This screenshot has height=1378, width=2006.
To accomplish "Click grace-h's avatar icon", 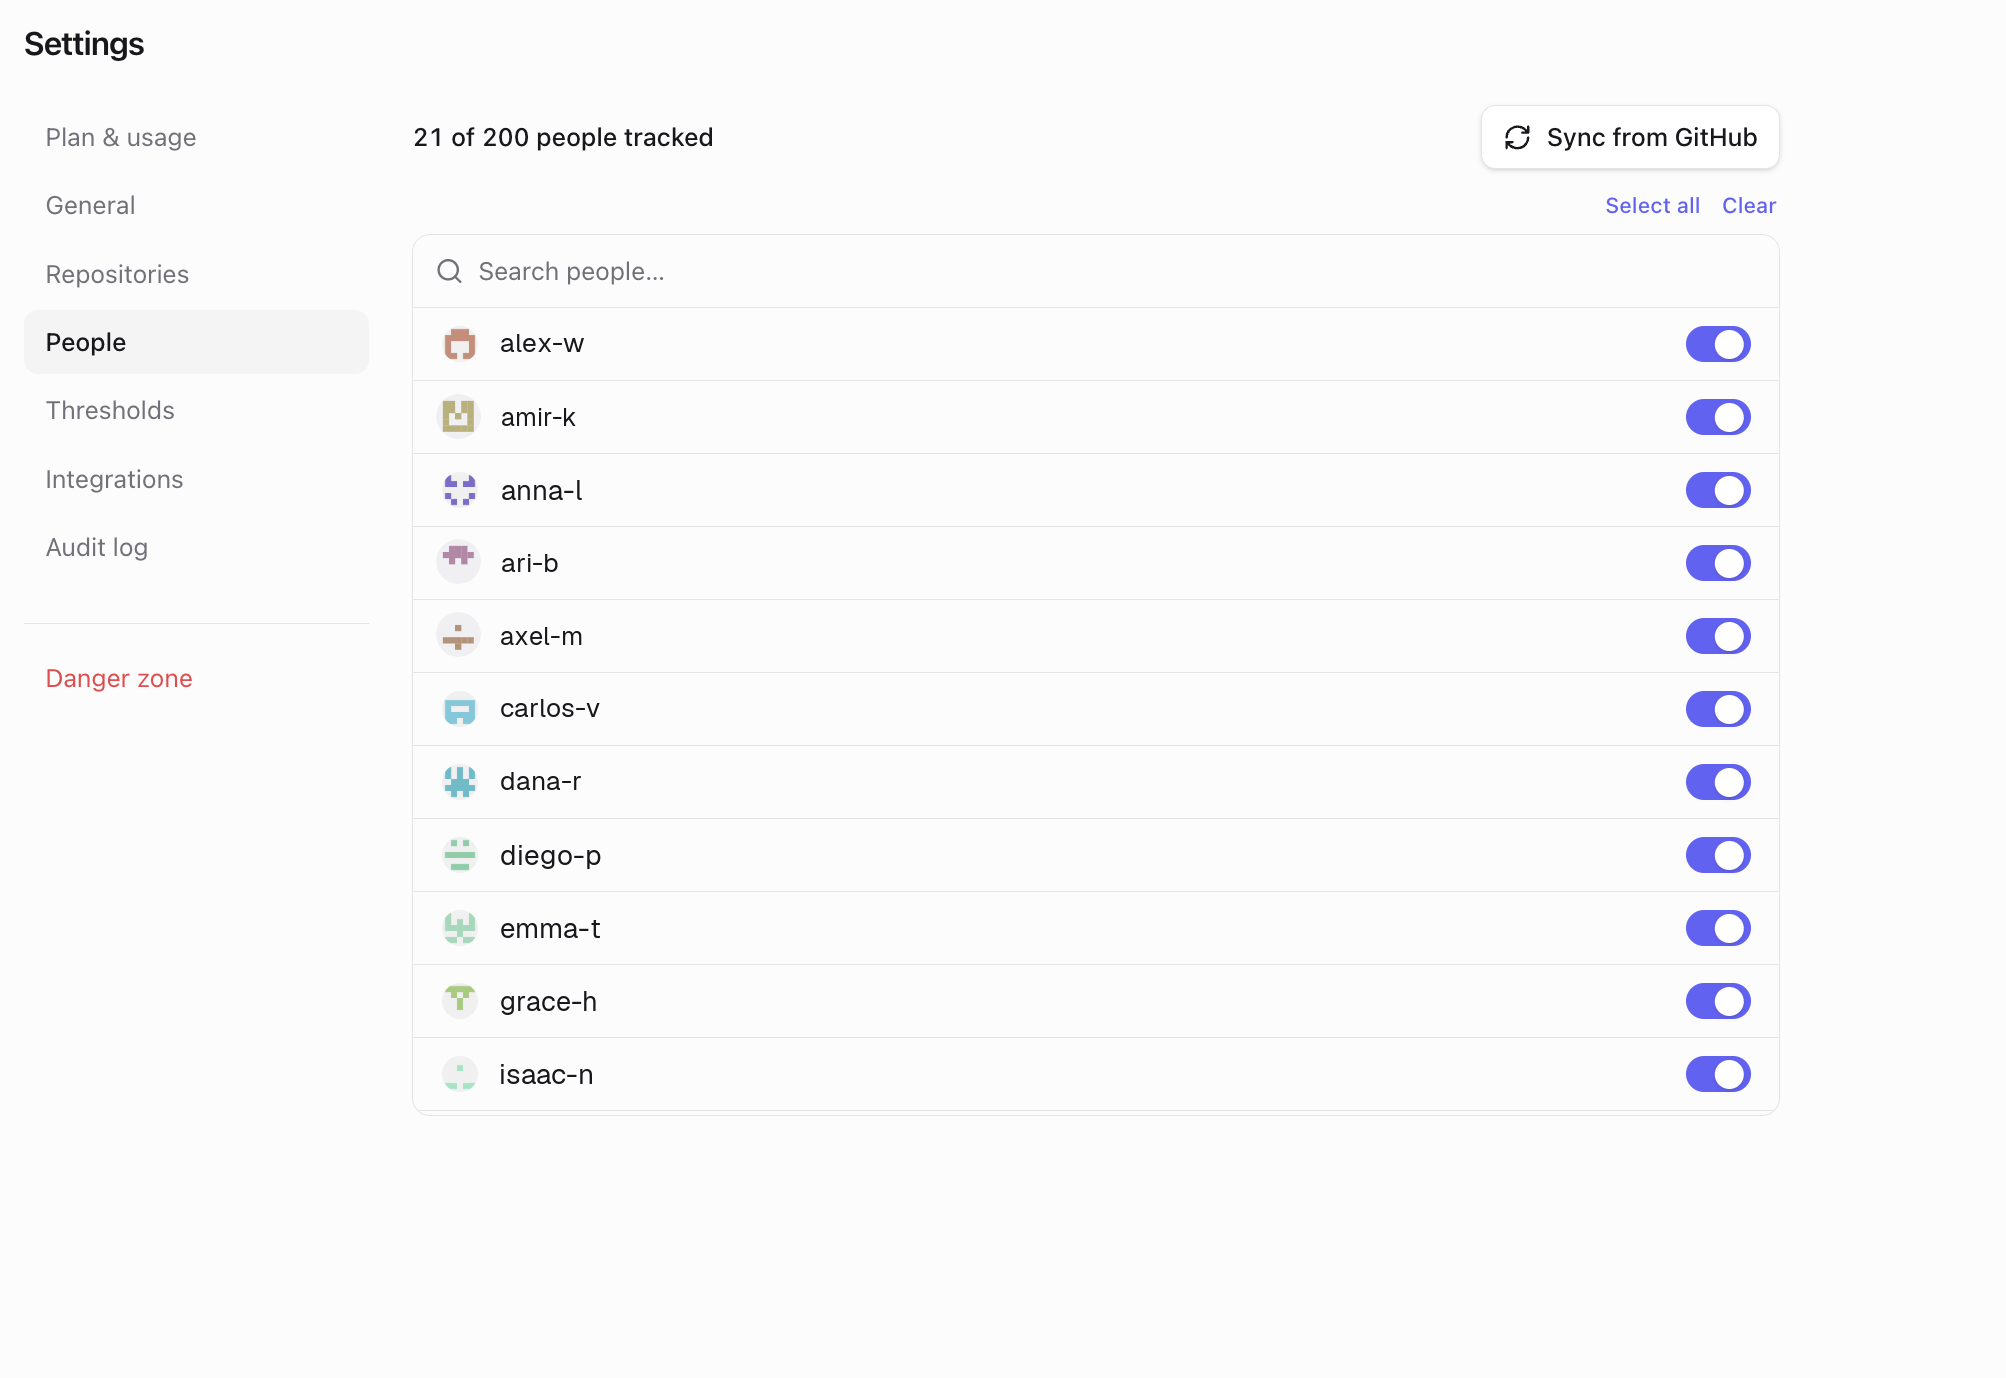I will (459, 1001).
